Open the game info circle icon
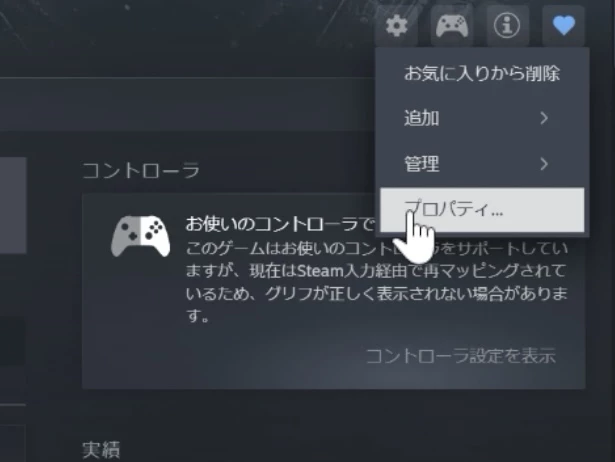615x462 pixels. point(508,26)
